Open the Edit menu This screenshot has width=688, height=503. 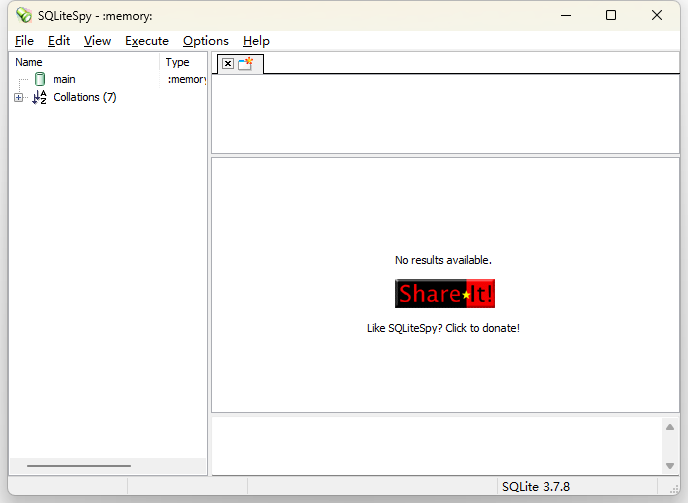(59, 41)
